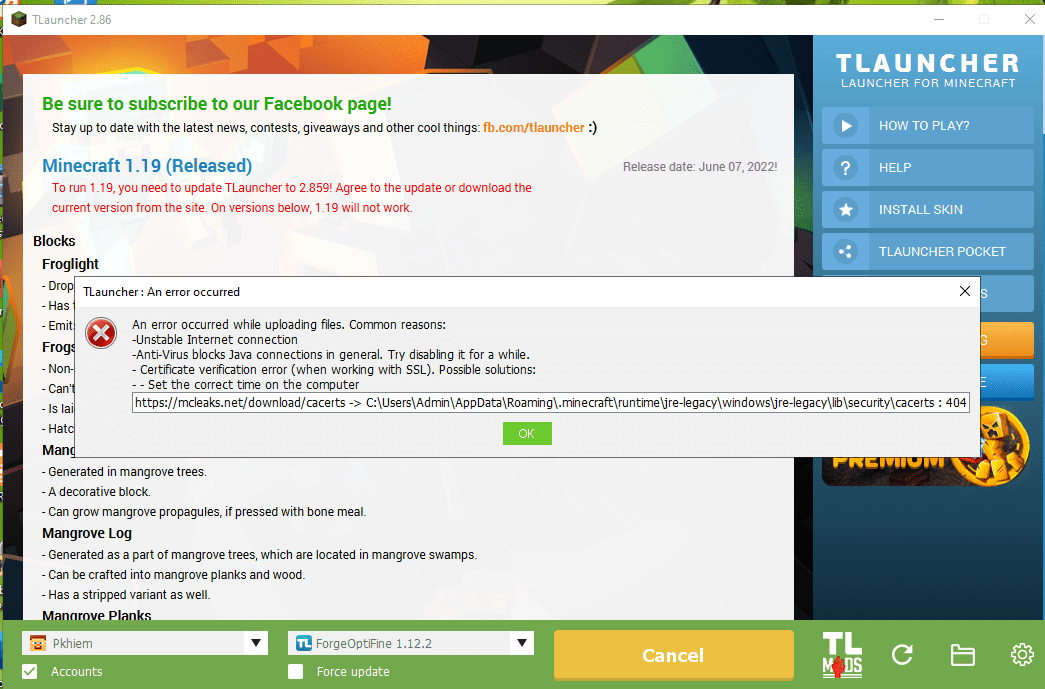This screenshot has width=1045, height=689.
Task: Click 'To run 1.19, you need to update' warning
Action: (292, 197)
